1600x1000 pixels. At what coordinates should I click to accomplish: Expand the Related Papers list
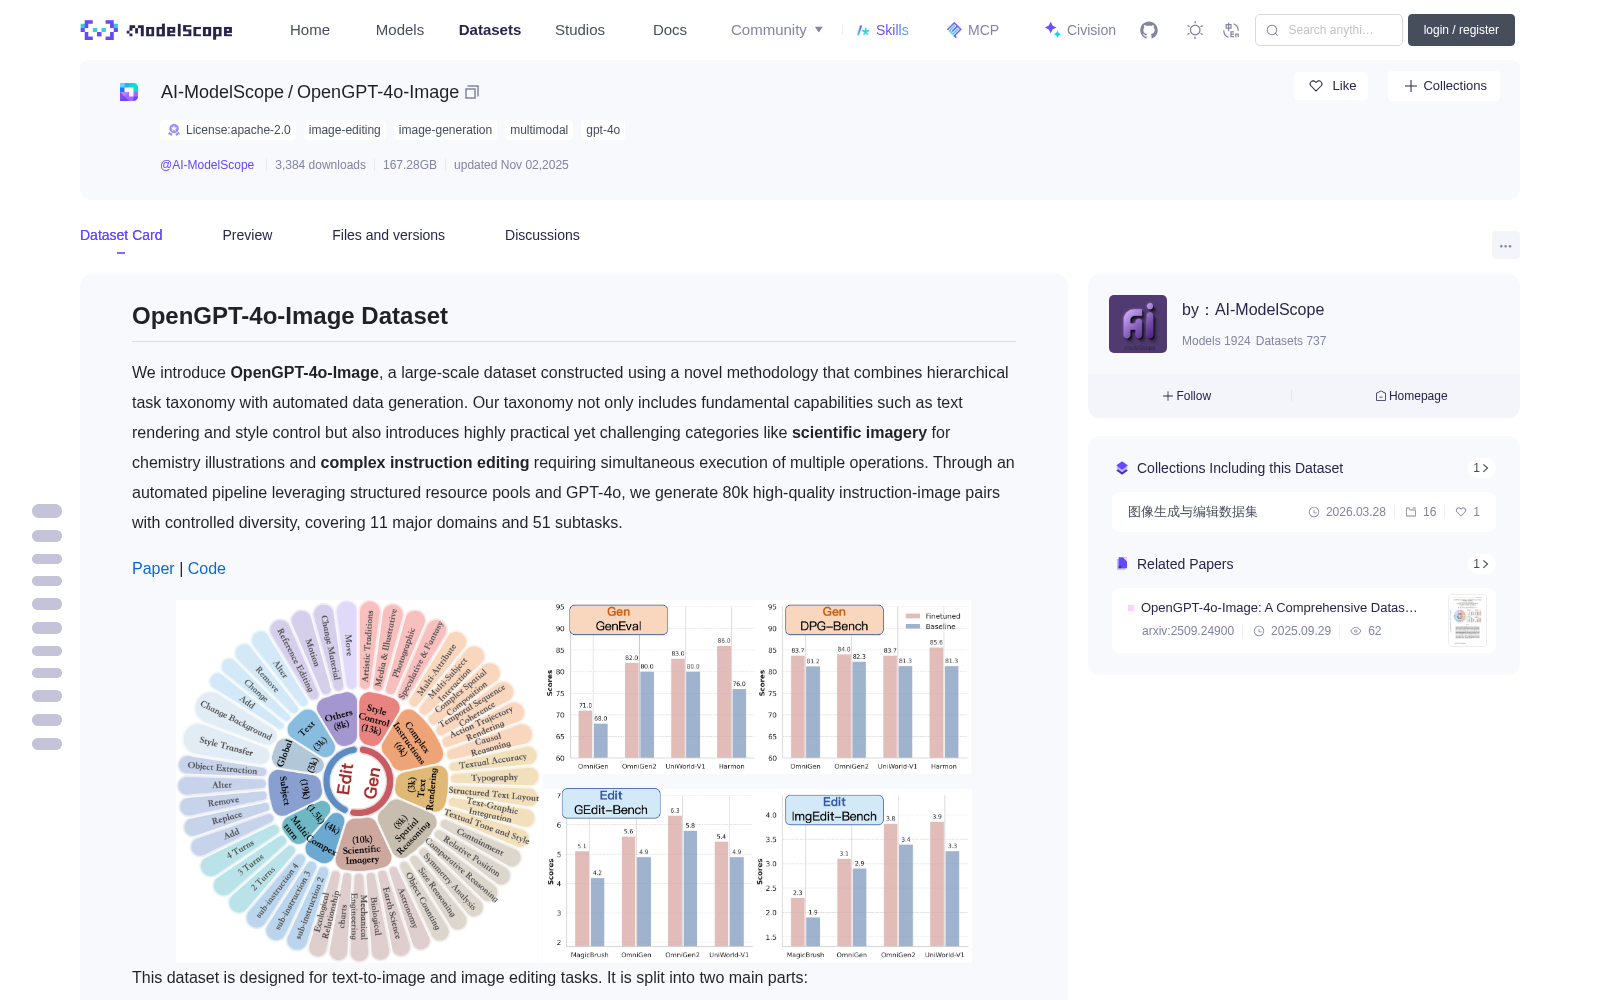pos(1481,564)
